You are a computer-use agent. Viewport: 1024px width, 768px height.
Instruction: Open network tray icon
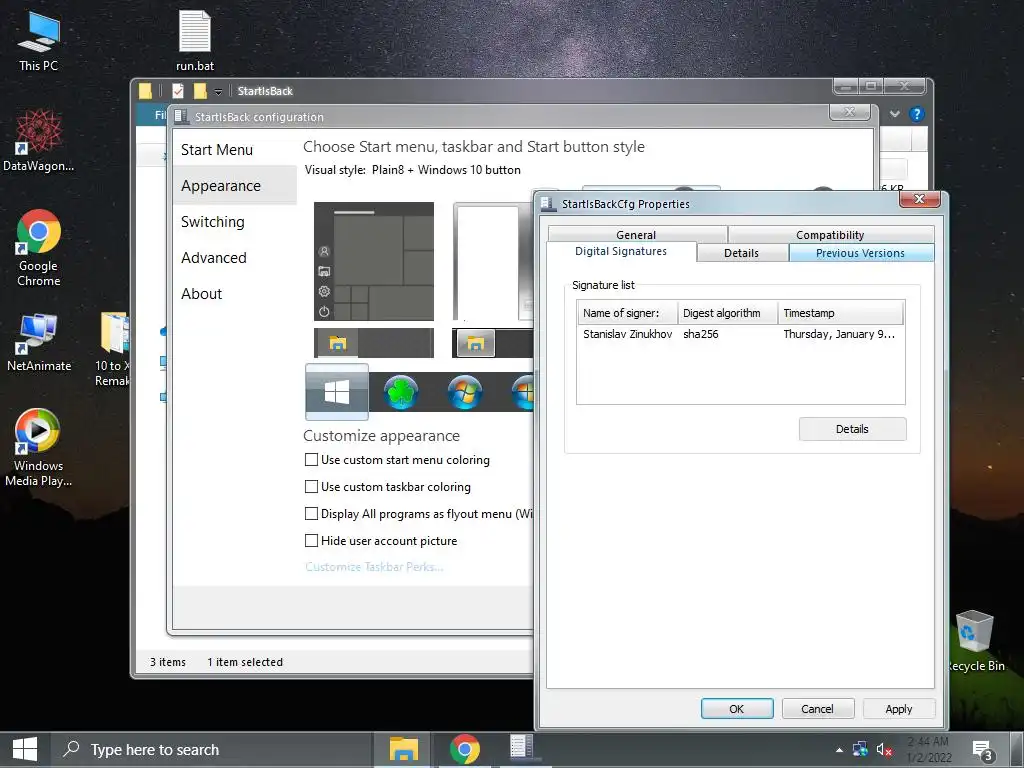[x=860, y=750]
